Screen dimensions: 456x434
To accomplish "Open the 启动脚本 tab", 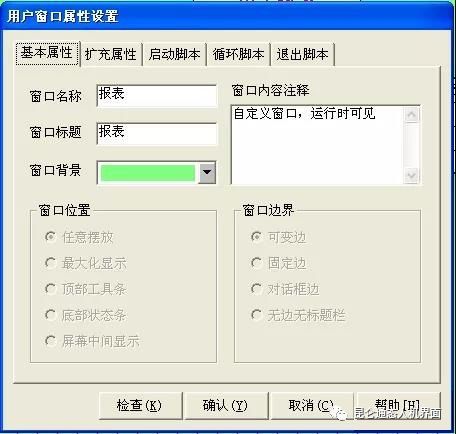I will pos(174,54).
